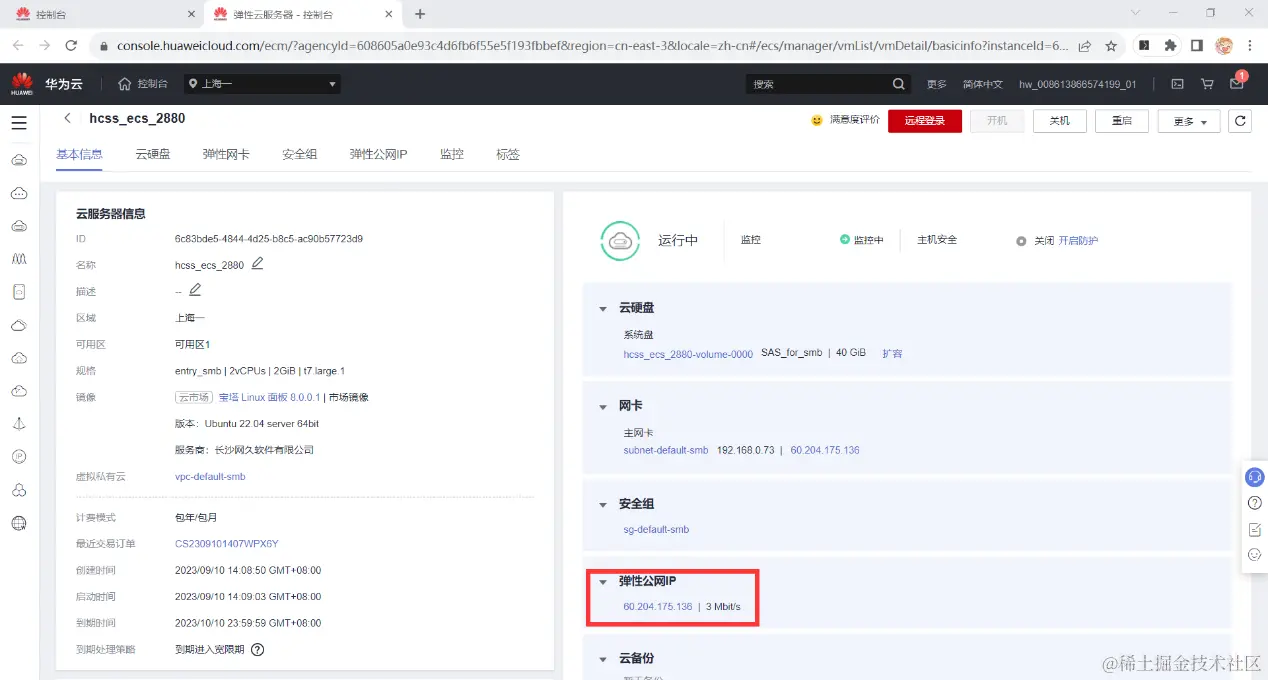Open a new browser tab with plus
1268x680 pixels.
[x=420, y=14]
